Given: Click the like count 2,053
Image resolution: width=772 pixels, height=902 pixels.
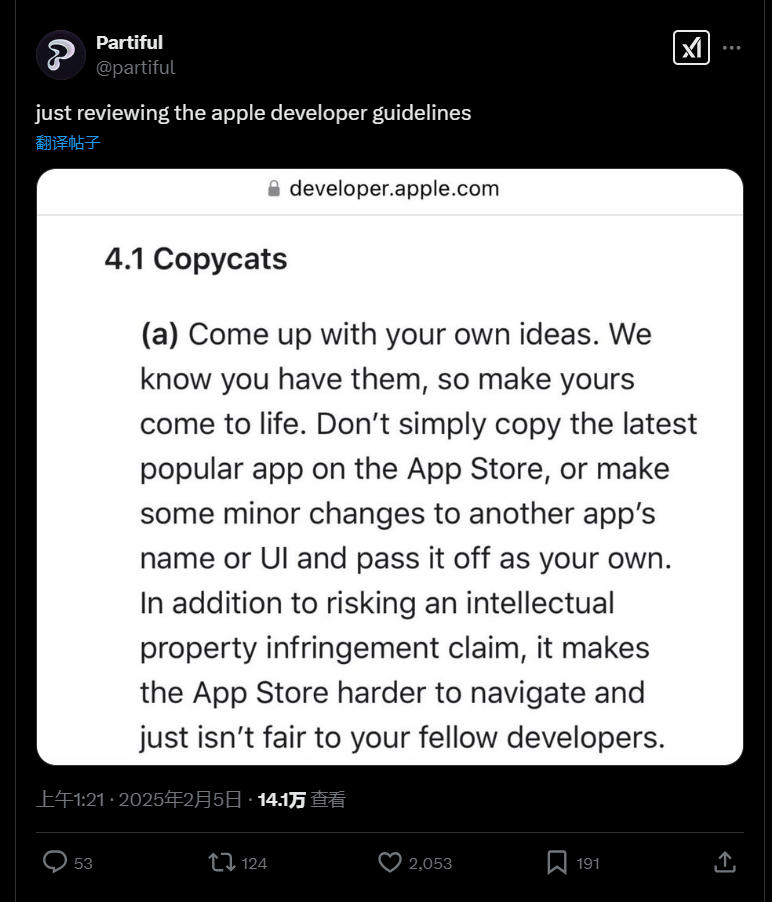Looking at the screenshot, I should click(430, 863).
